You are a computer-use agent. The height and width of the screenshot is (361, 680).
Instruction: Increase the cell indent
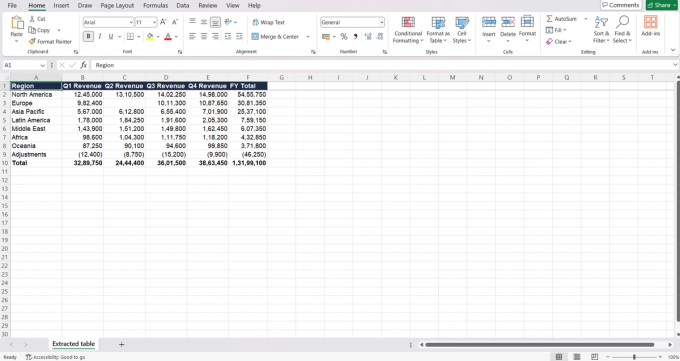pos(239,36)
